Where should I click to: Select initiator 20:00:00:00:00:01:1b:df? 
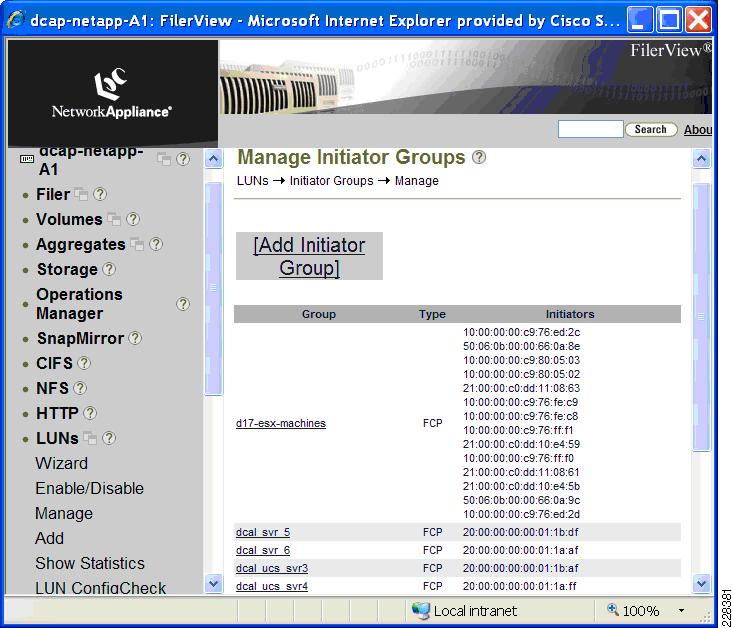521,532
